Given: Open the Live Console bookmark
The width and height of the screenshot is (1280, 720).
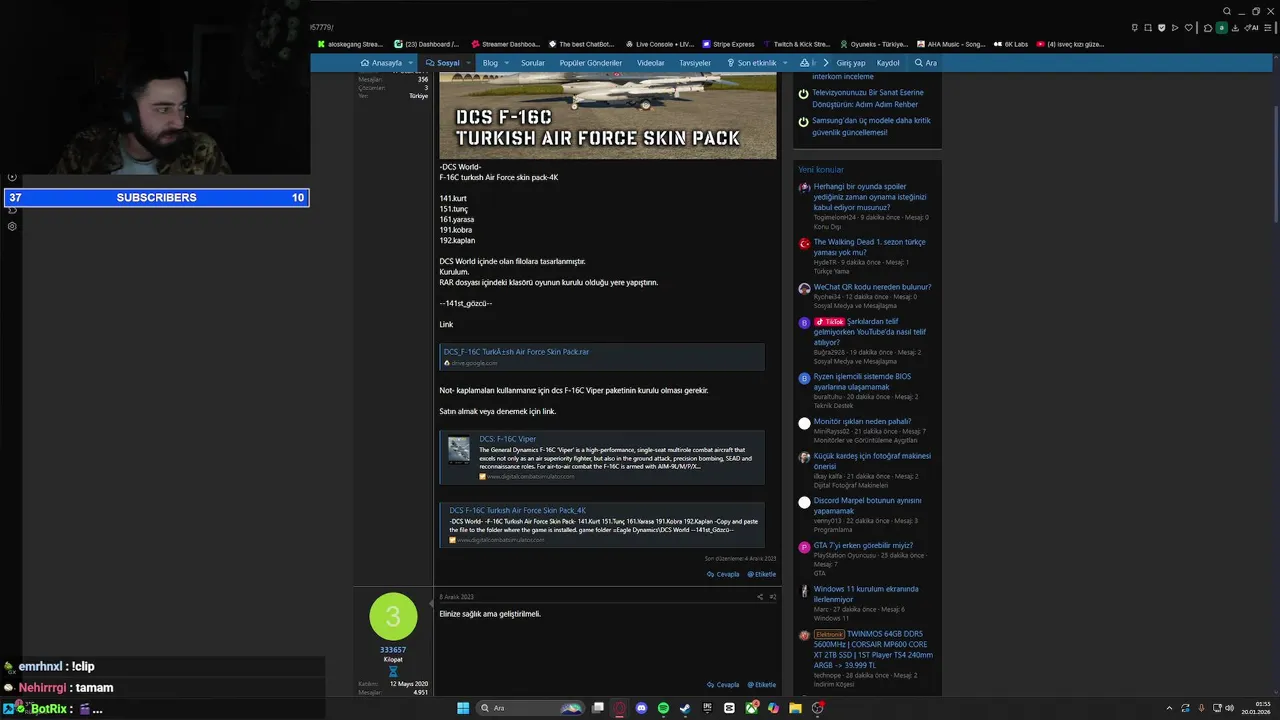Looking at the screenshot, I should click(659, 44).
